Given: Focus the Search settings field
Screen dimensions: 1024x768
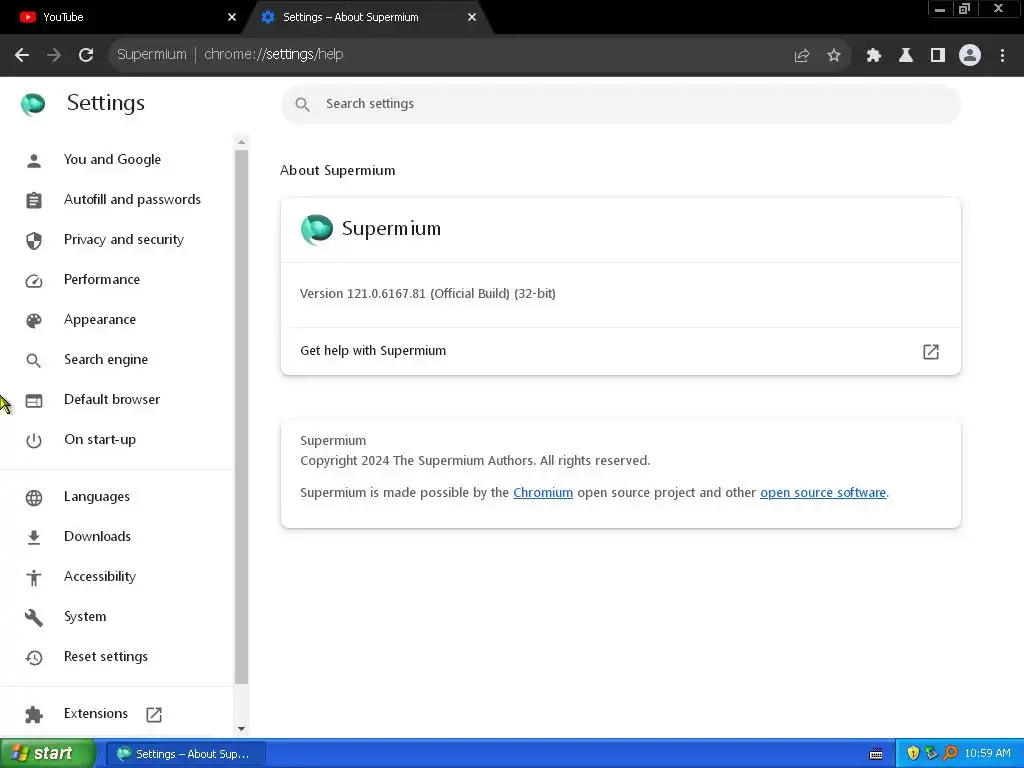Looking at the screenshot, I should [x=620, y=104].
